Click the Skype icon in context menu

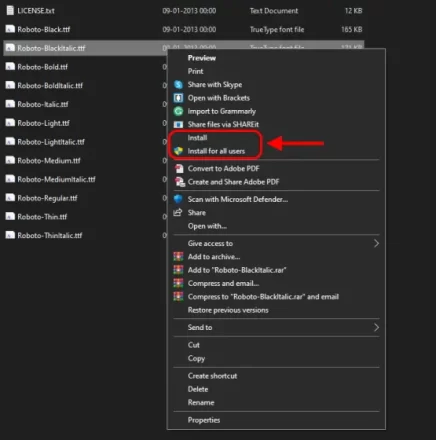point(178,85)
